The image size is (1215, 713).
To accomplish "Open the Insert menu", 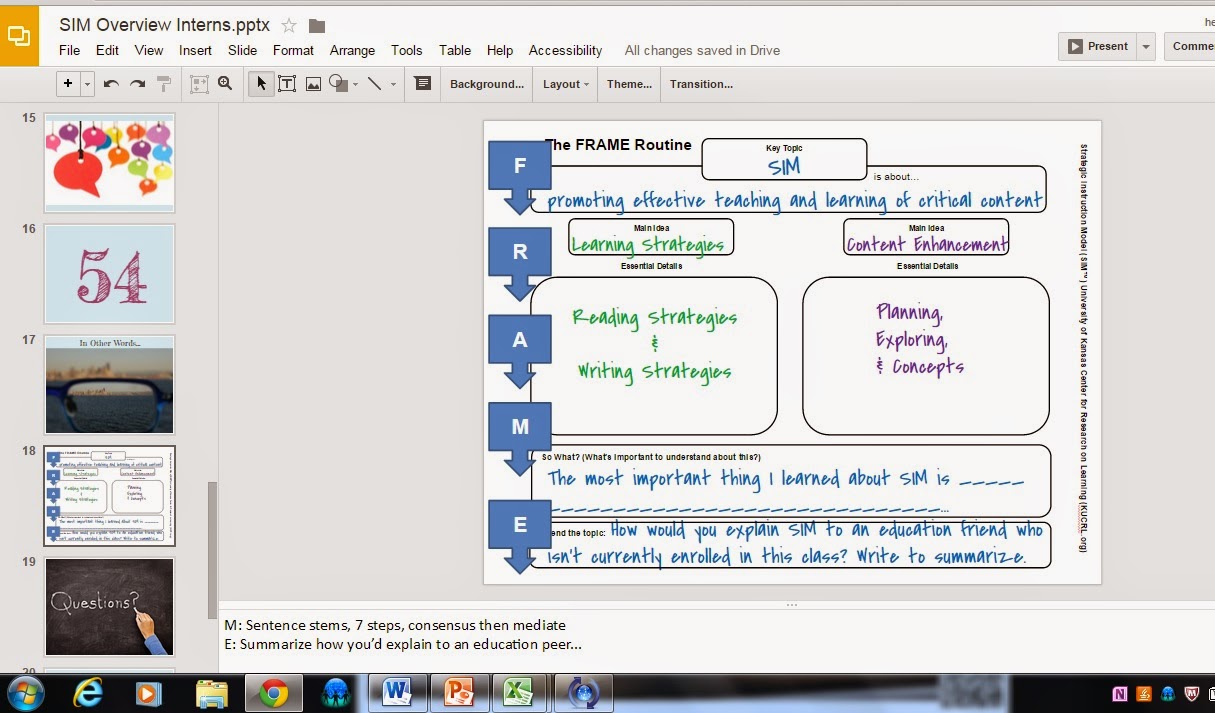I will pyautogui.click(x=196, y=50).
